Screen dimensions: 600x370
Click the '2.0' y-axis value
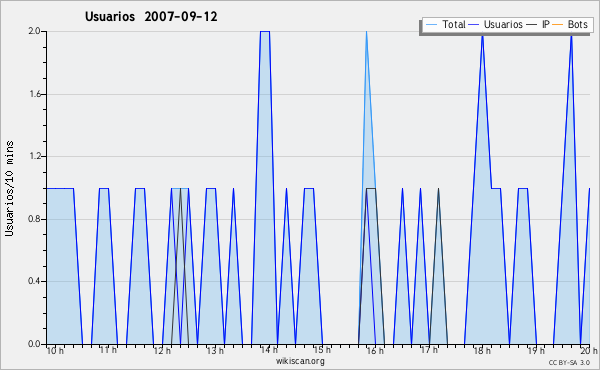point(34,31)
